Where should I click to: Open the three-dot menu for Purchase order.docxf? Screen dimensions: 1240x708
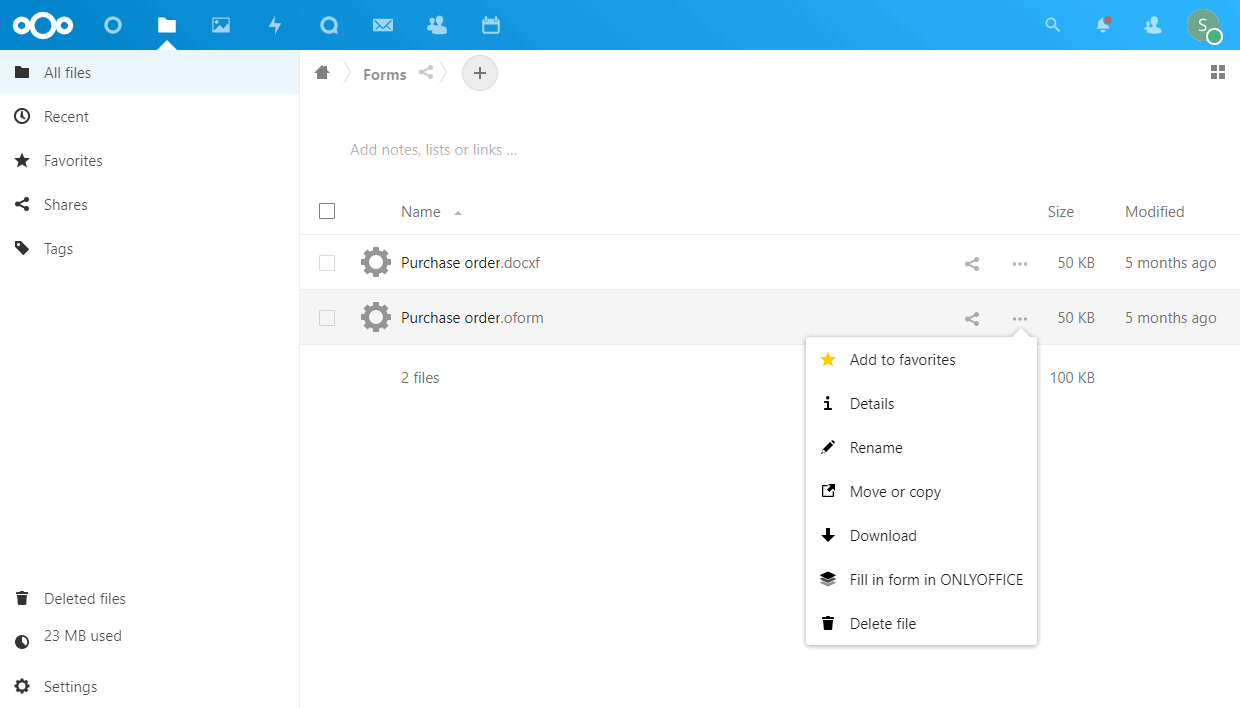click(1019, 263)
